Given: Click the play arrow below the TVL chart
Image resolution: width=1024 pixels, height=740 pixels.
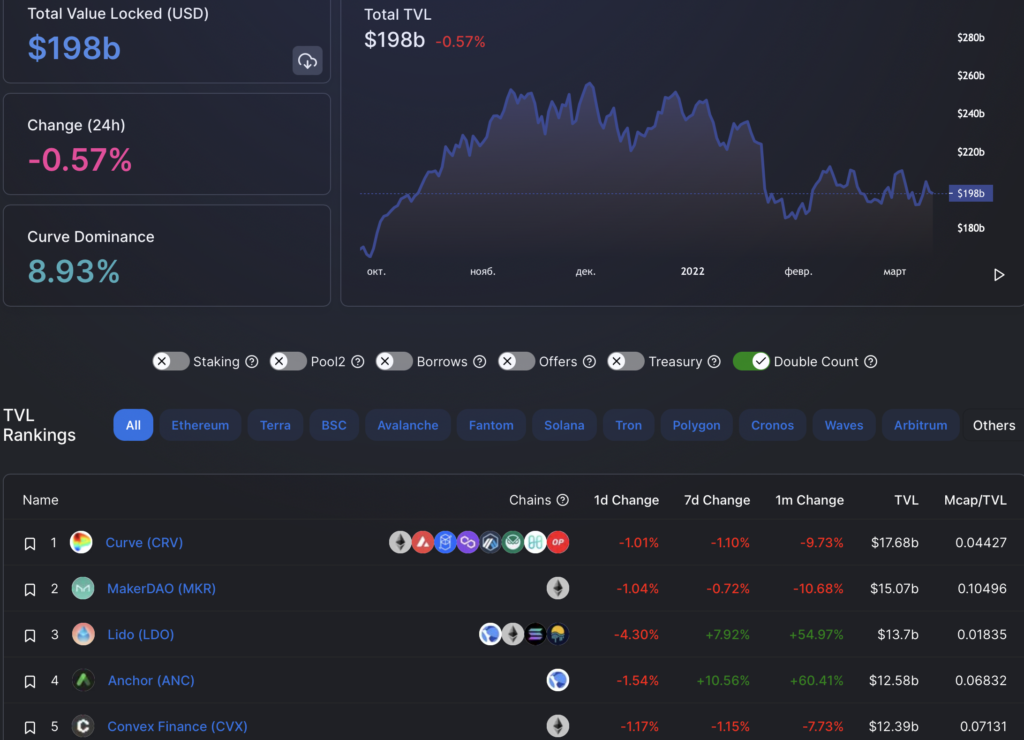Looking at the screenshot, I should click(x=997, y=274).
